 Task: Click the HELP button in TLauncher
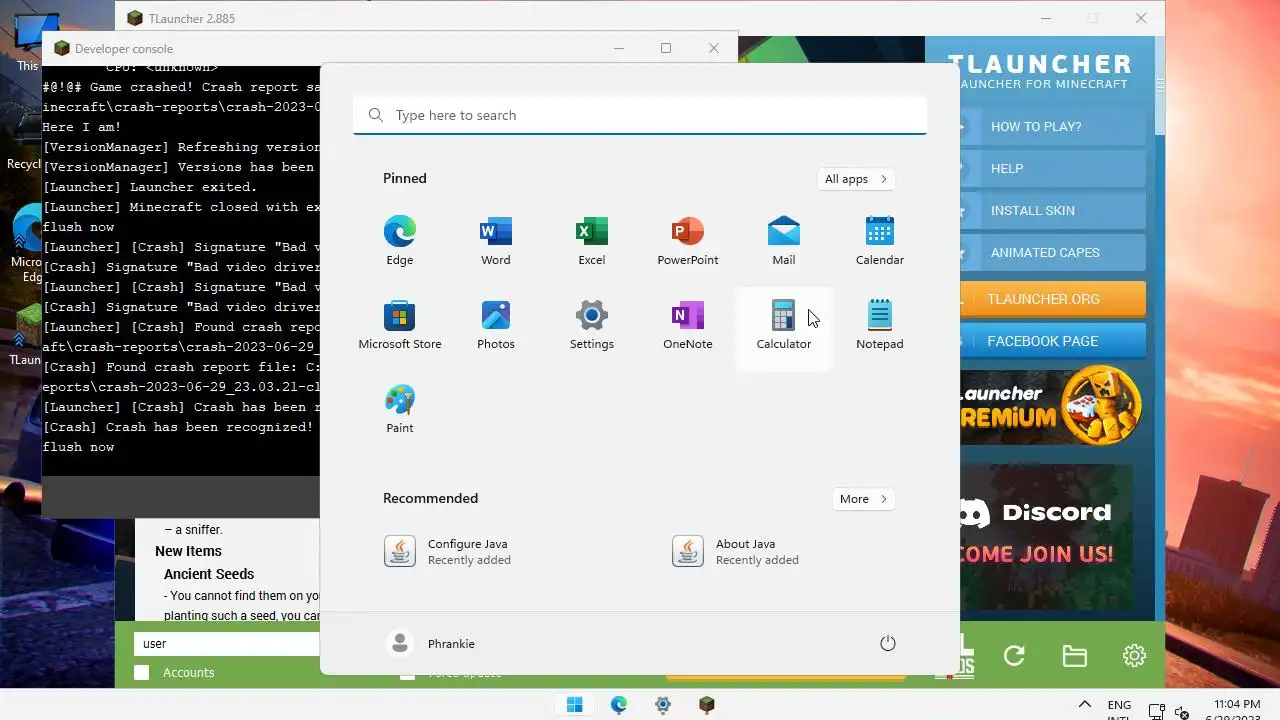tap(1052, 169)
